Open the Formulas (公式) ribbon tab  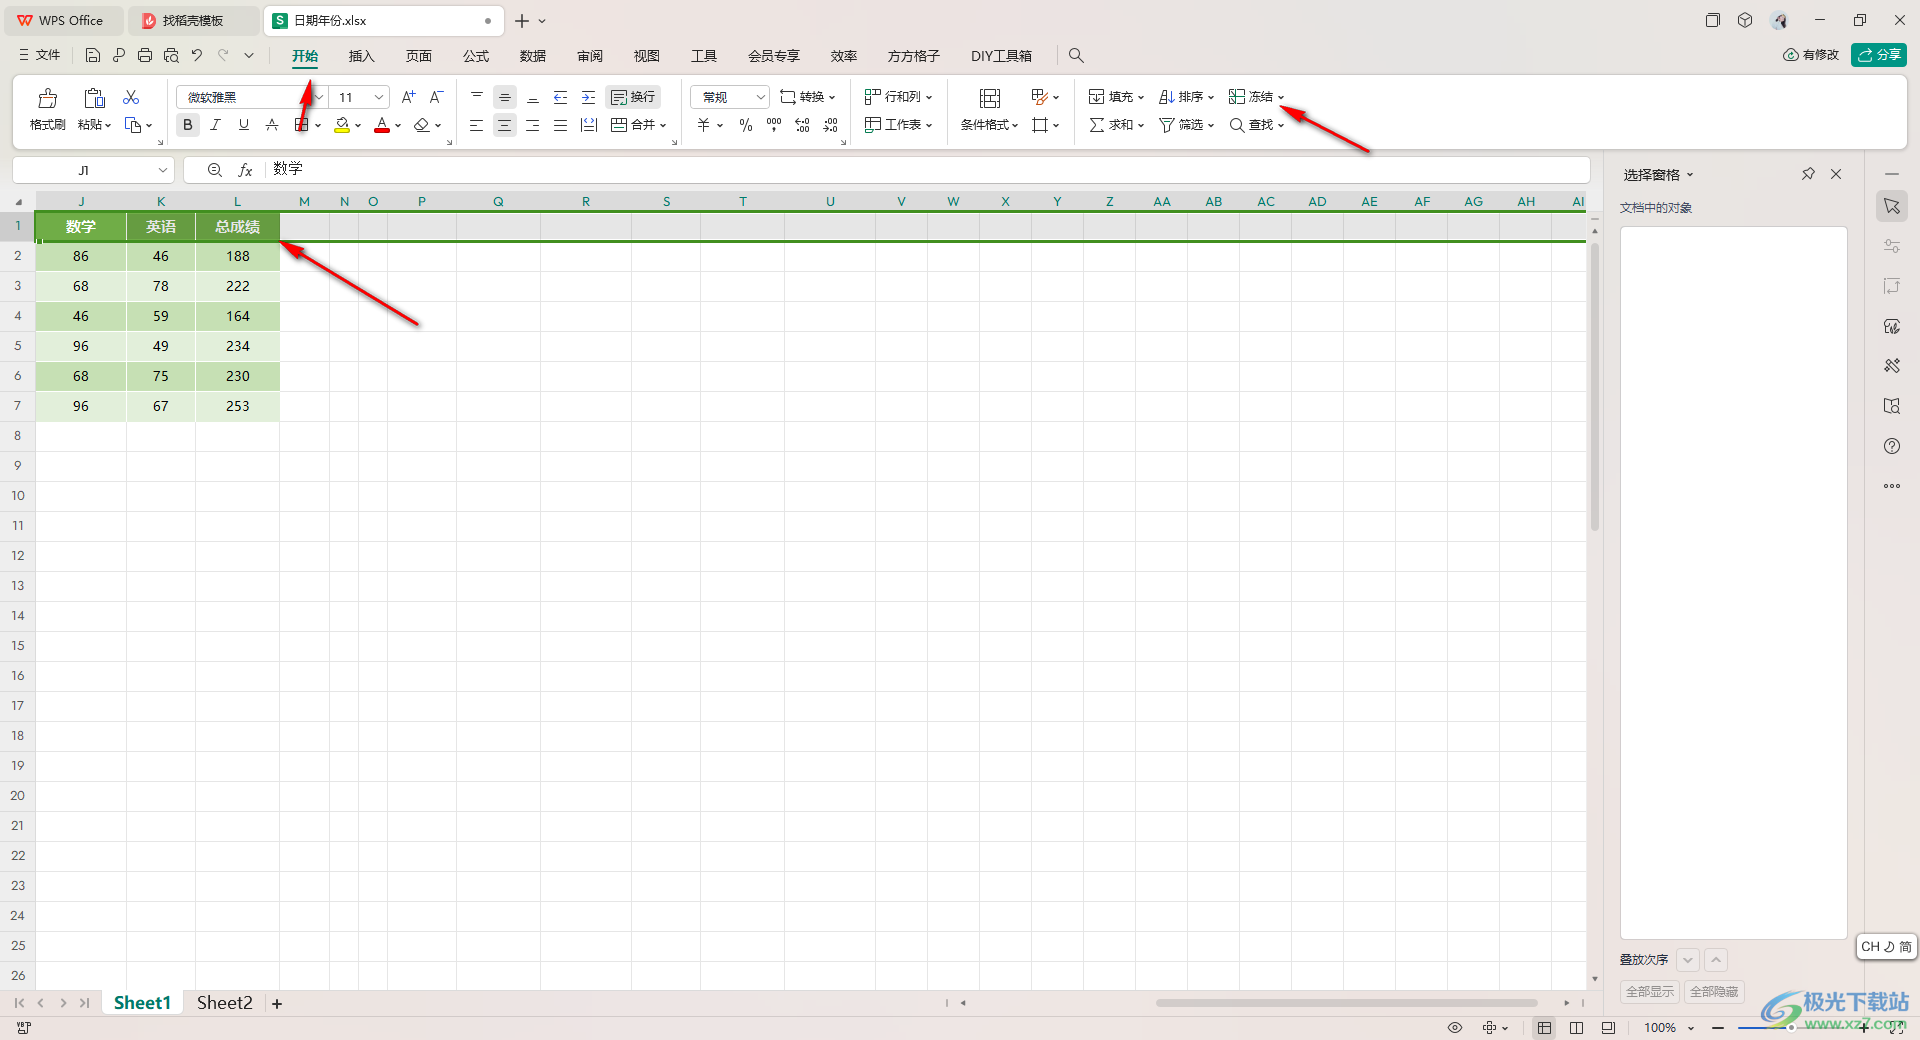(476, 56)
